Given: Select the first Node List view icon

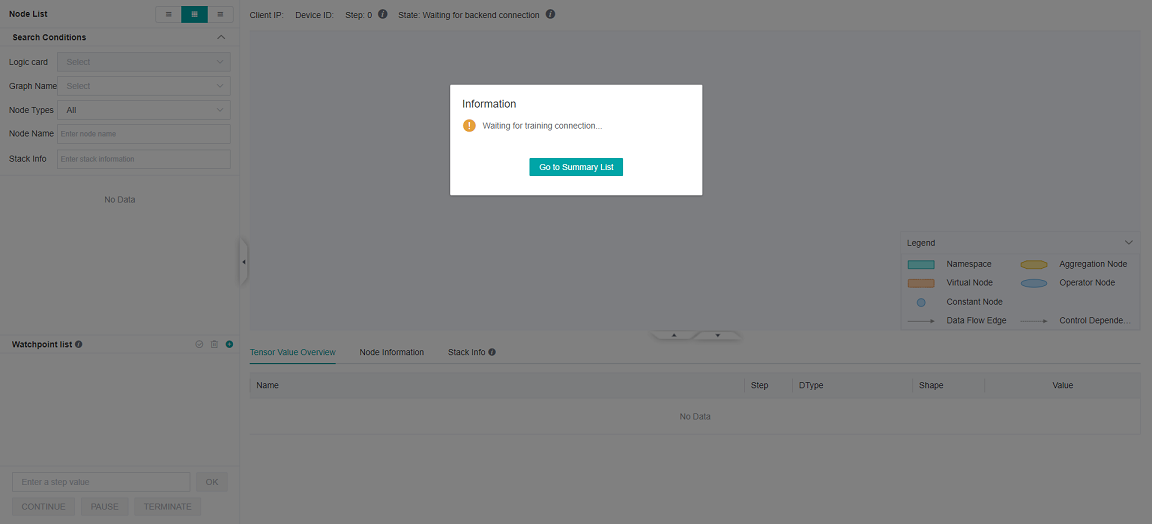Looking at the screenshot, I should (x=168, y=15).
